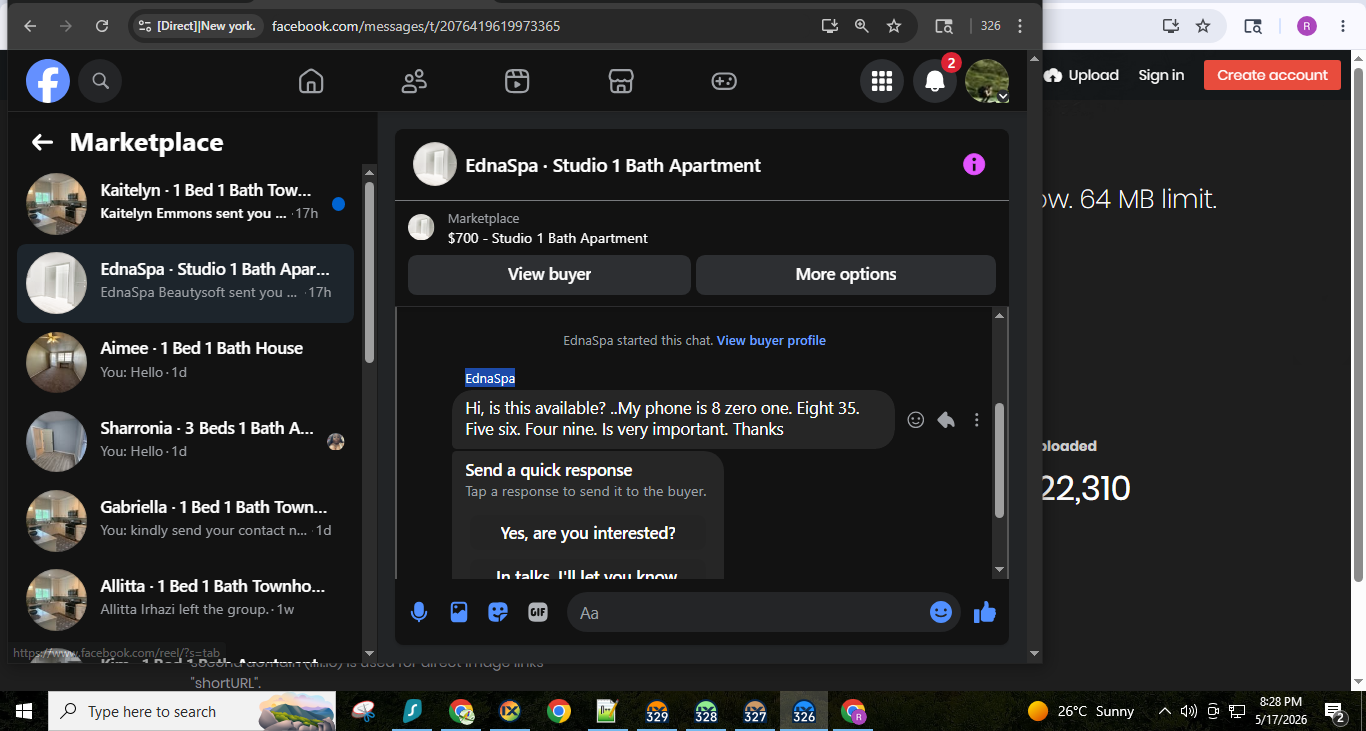Viewport: 1366px width, 731px height.
Task: Attach a photo with the image icon
Action: coord(459,612)
